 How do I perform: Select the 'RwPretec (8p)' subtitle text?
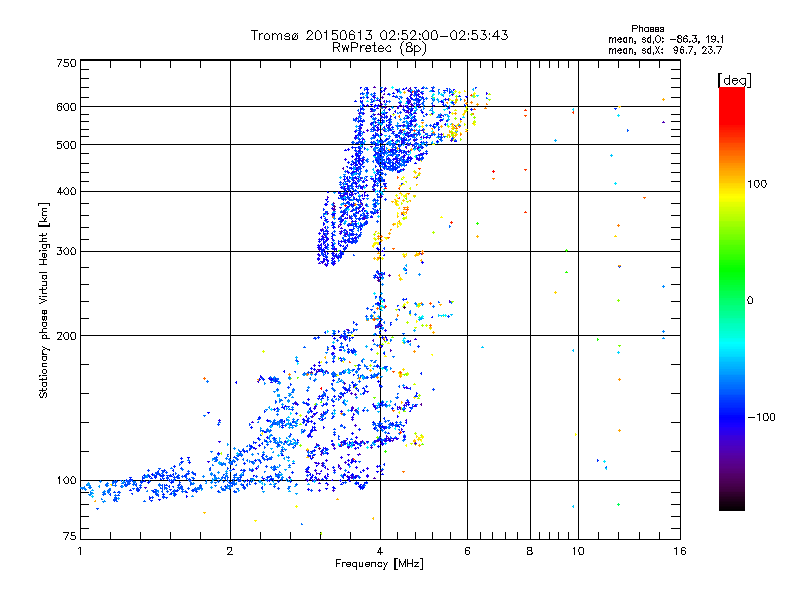[379, 48]
